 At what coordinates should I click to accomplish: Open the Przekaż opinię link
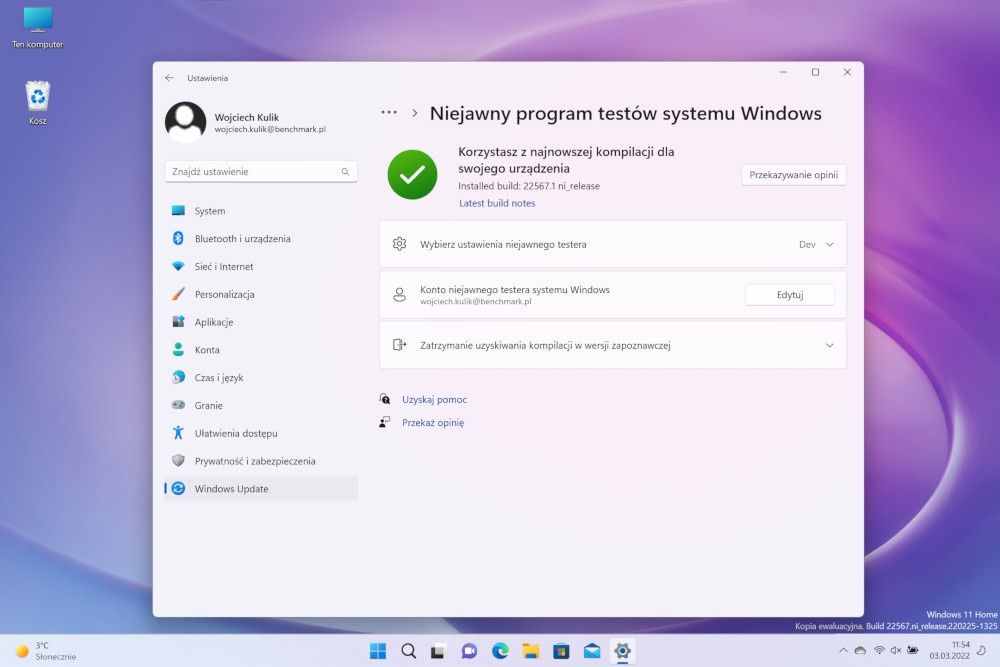coord(433,423)
